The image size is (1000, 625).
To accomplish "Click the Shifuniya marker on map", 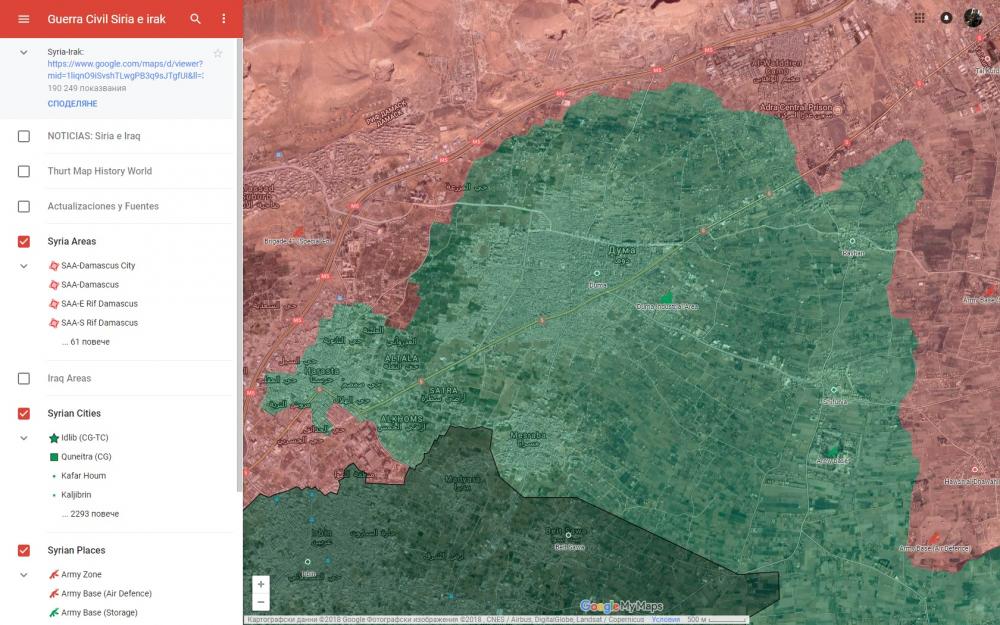I will pyautogui.click(x=833, y=390).
